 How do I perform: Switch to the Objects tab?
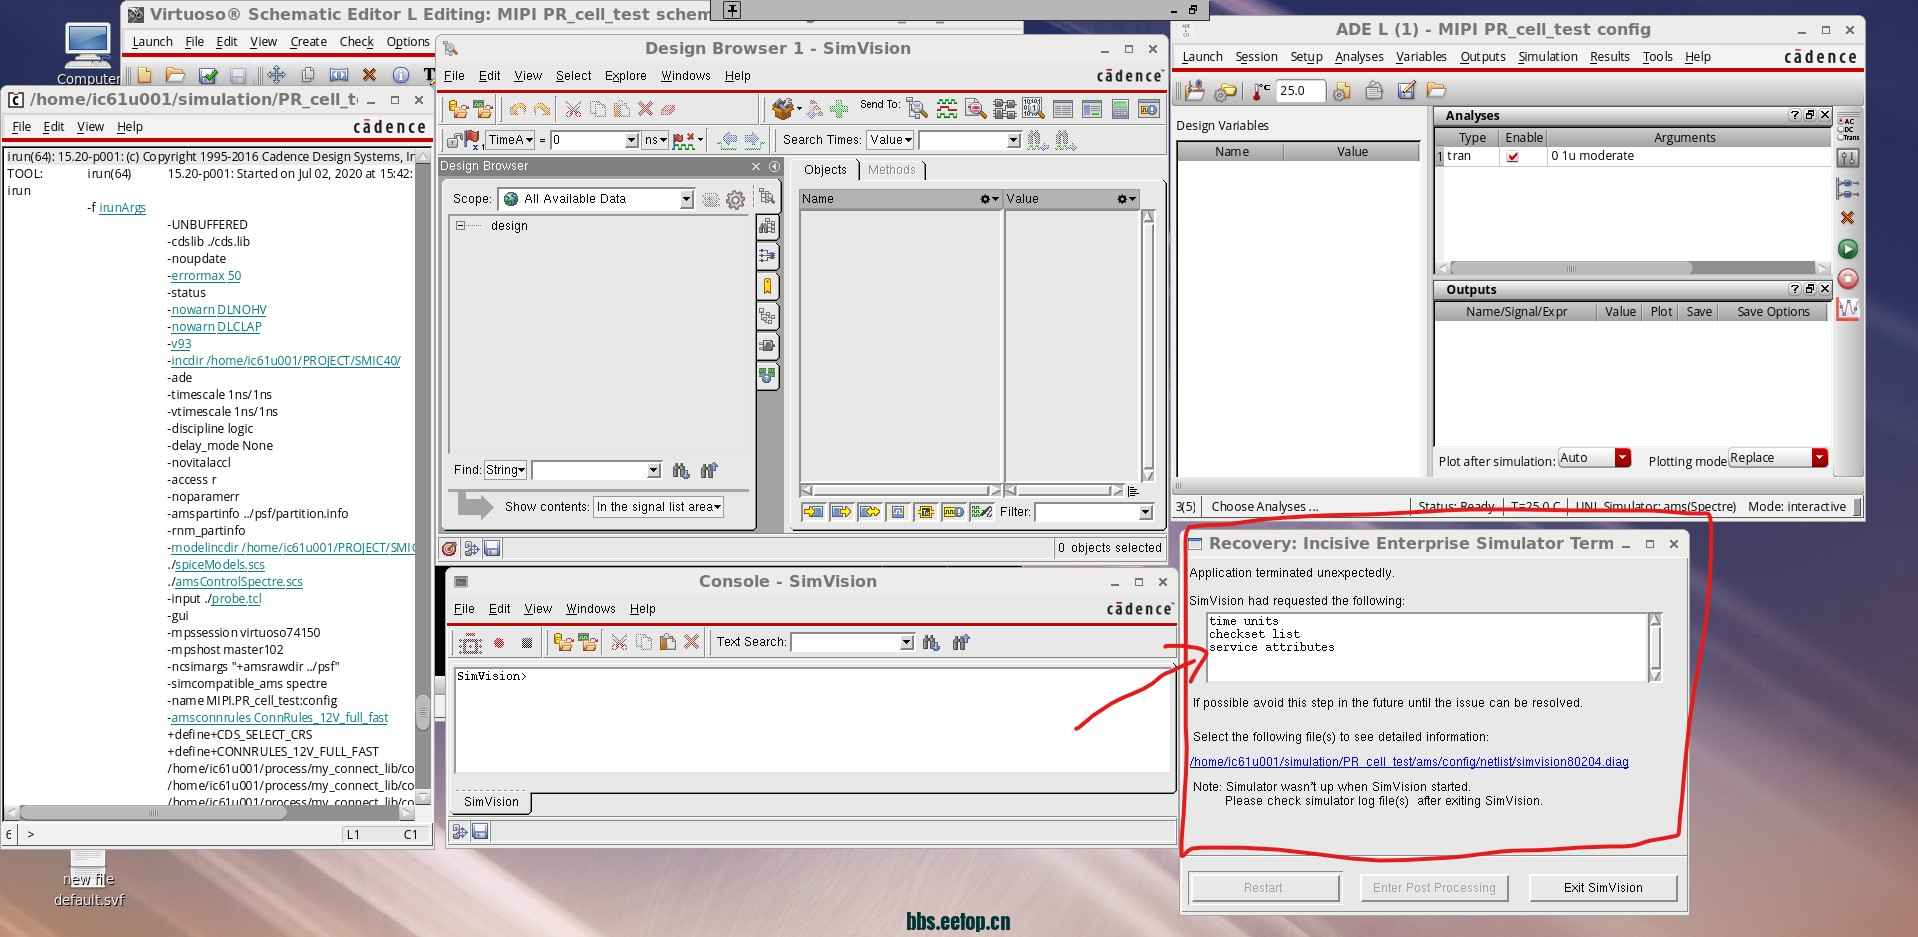click(825, 170)
